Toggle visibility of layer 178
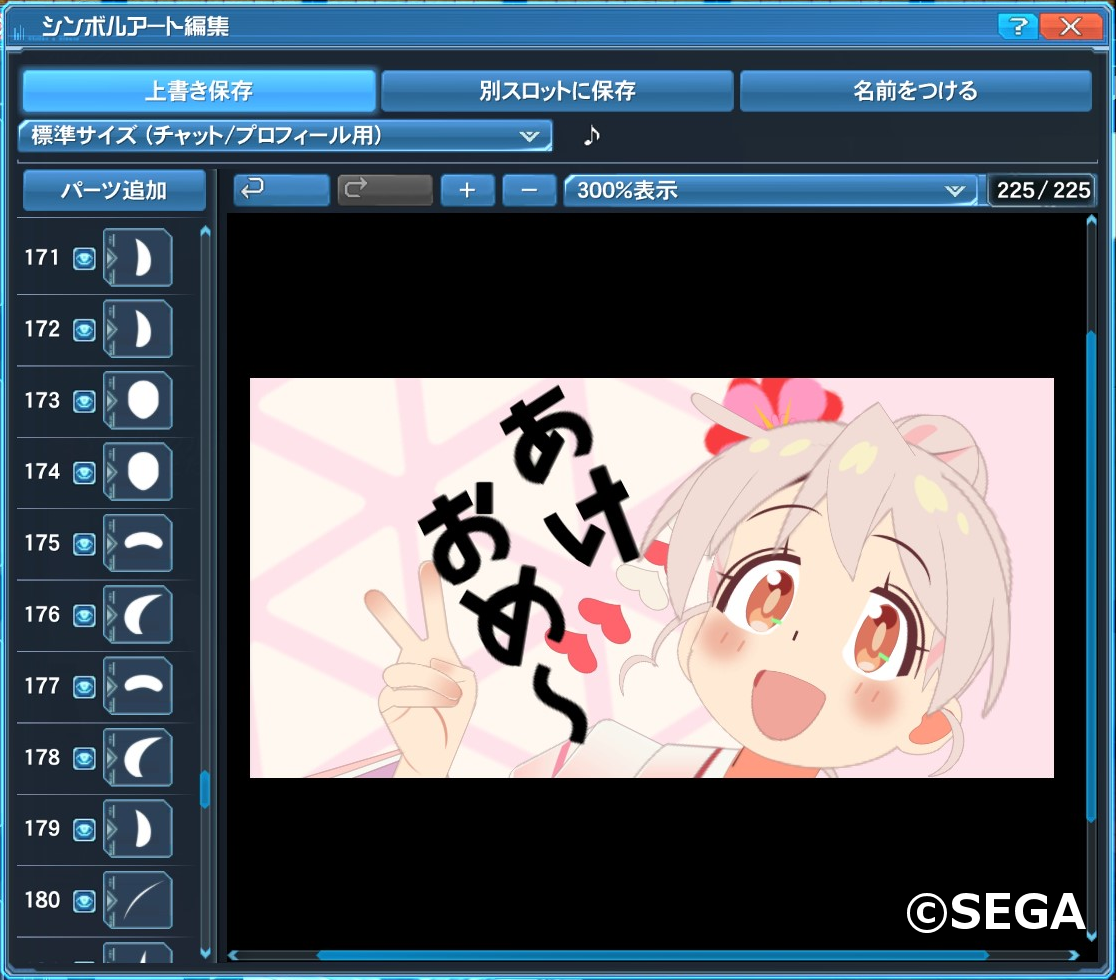 pos(84,759)
